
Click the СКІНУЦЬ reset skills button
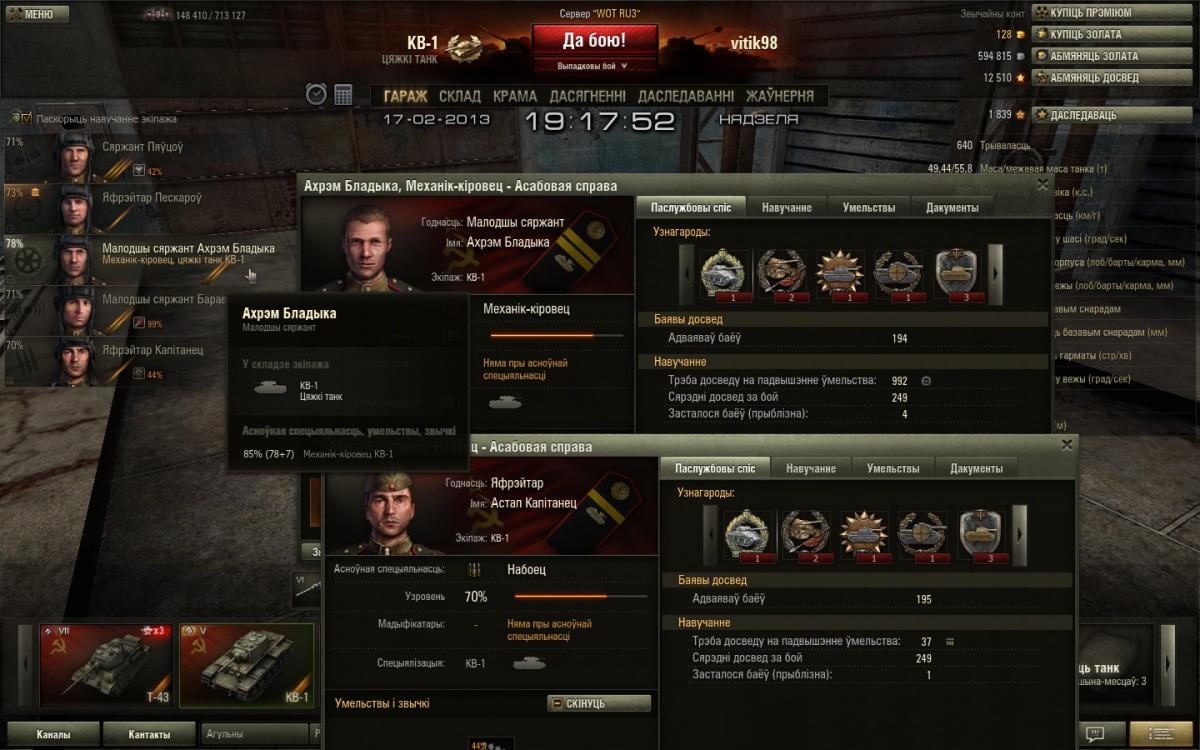click(599, 704)
